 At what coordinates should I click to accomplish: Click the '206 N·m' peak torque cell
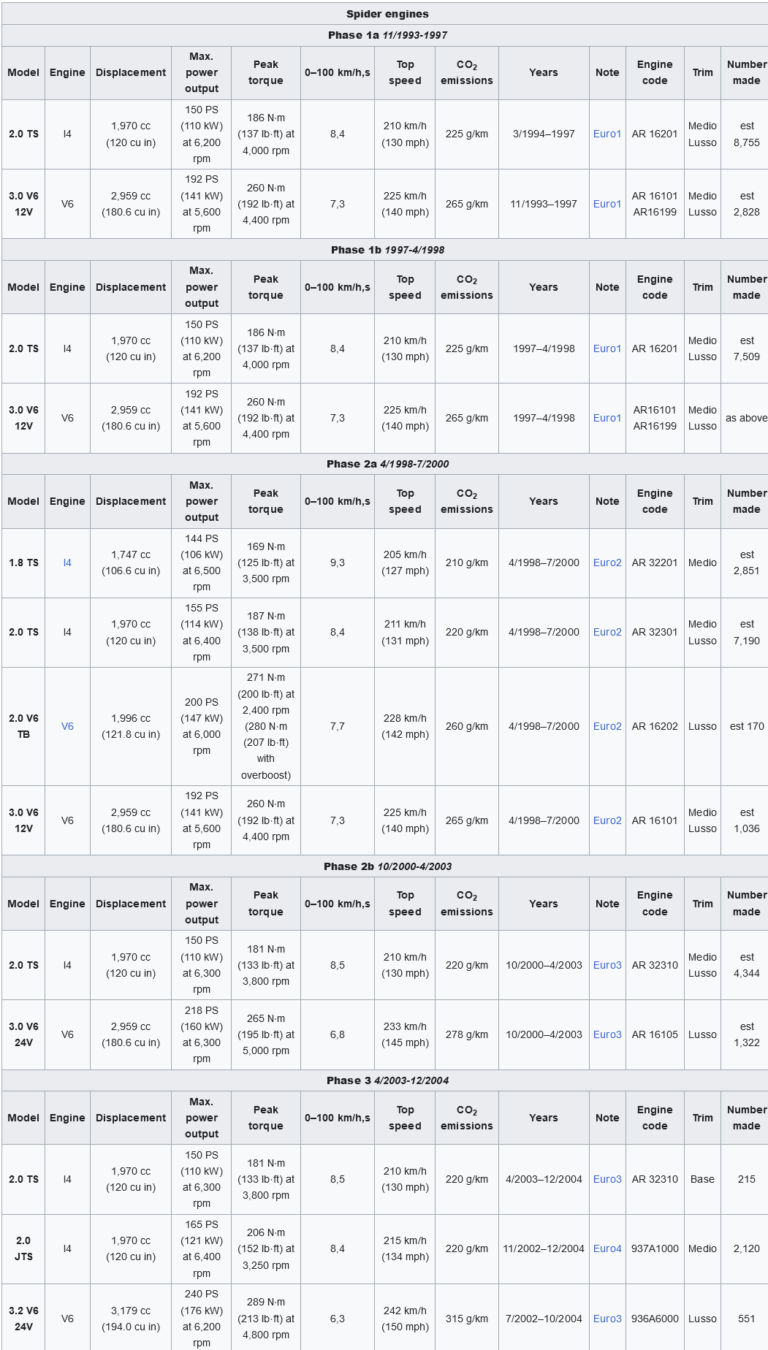click(266, 1248)
